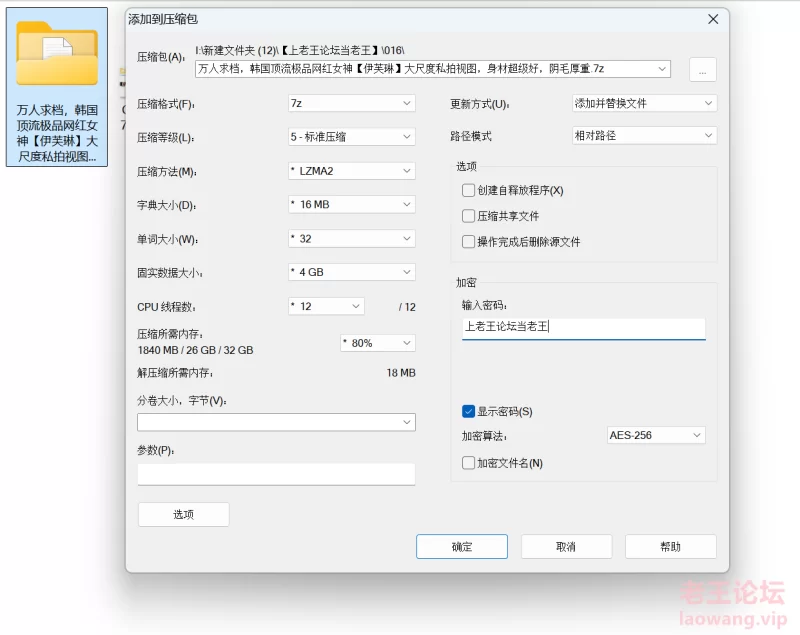Open the LZMA2 compression method dropdown

click(352, 171)
